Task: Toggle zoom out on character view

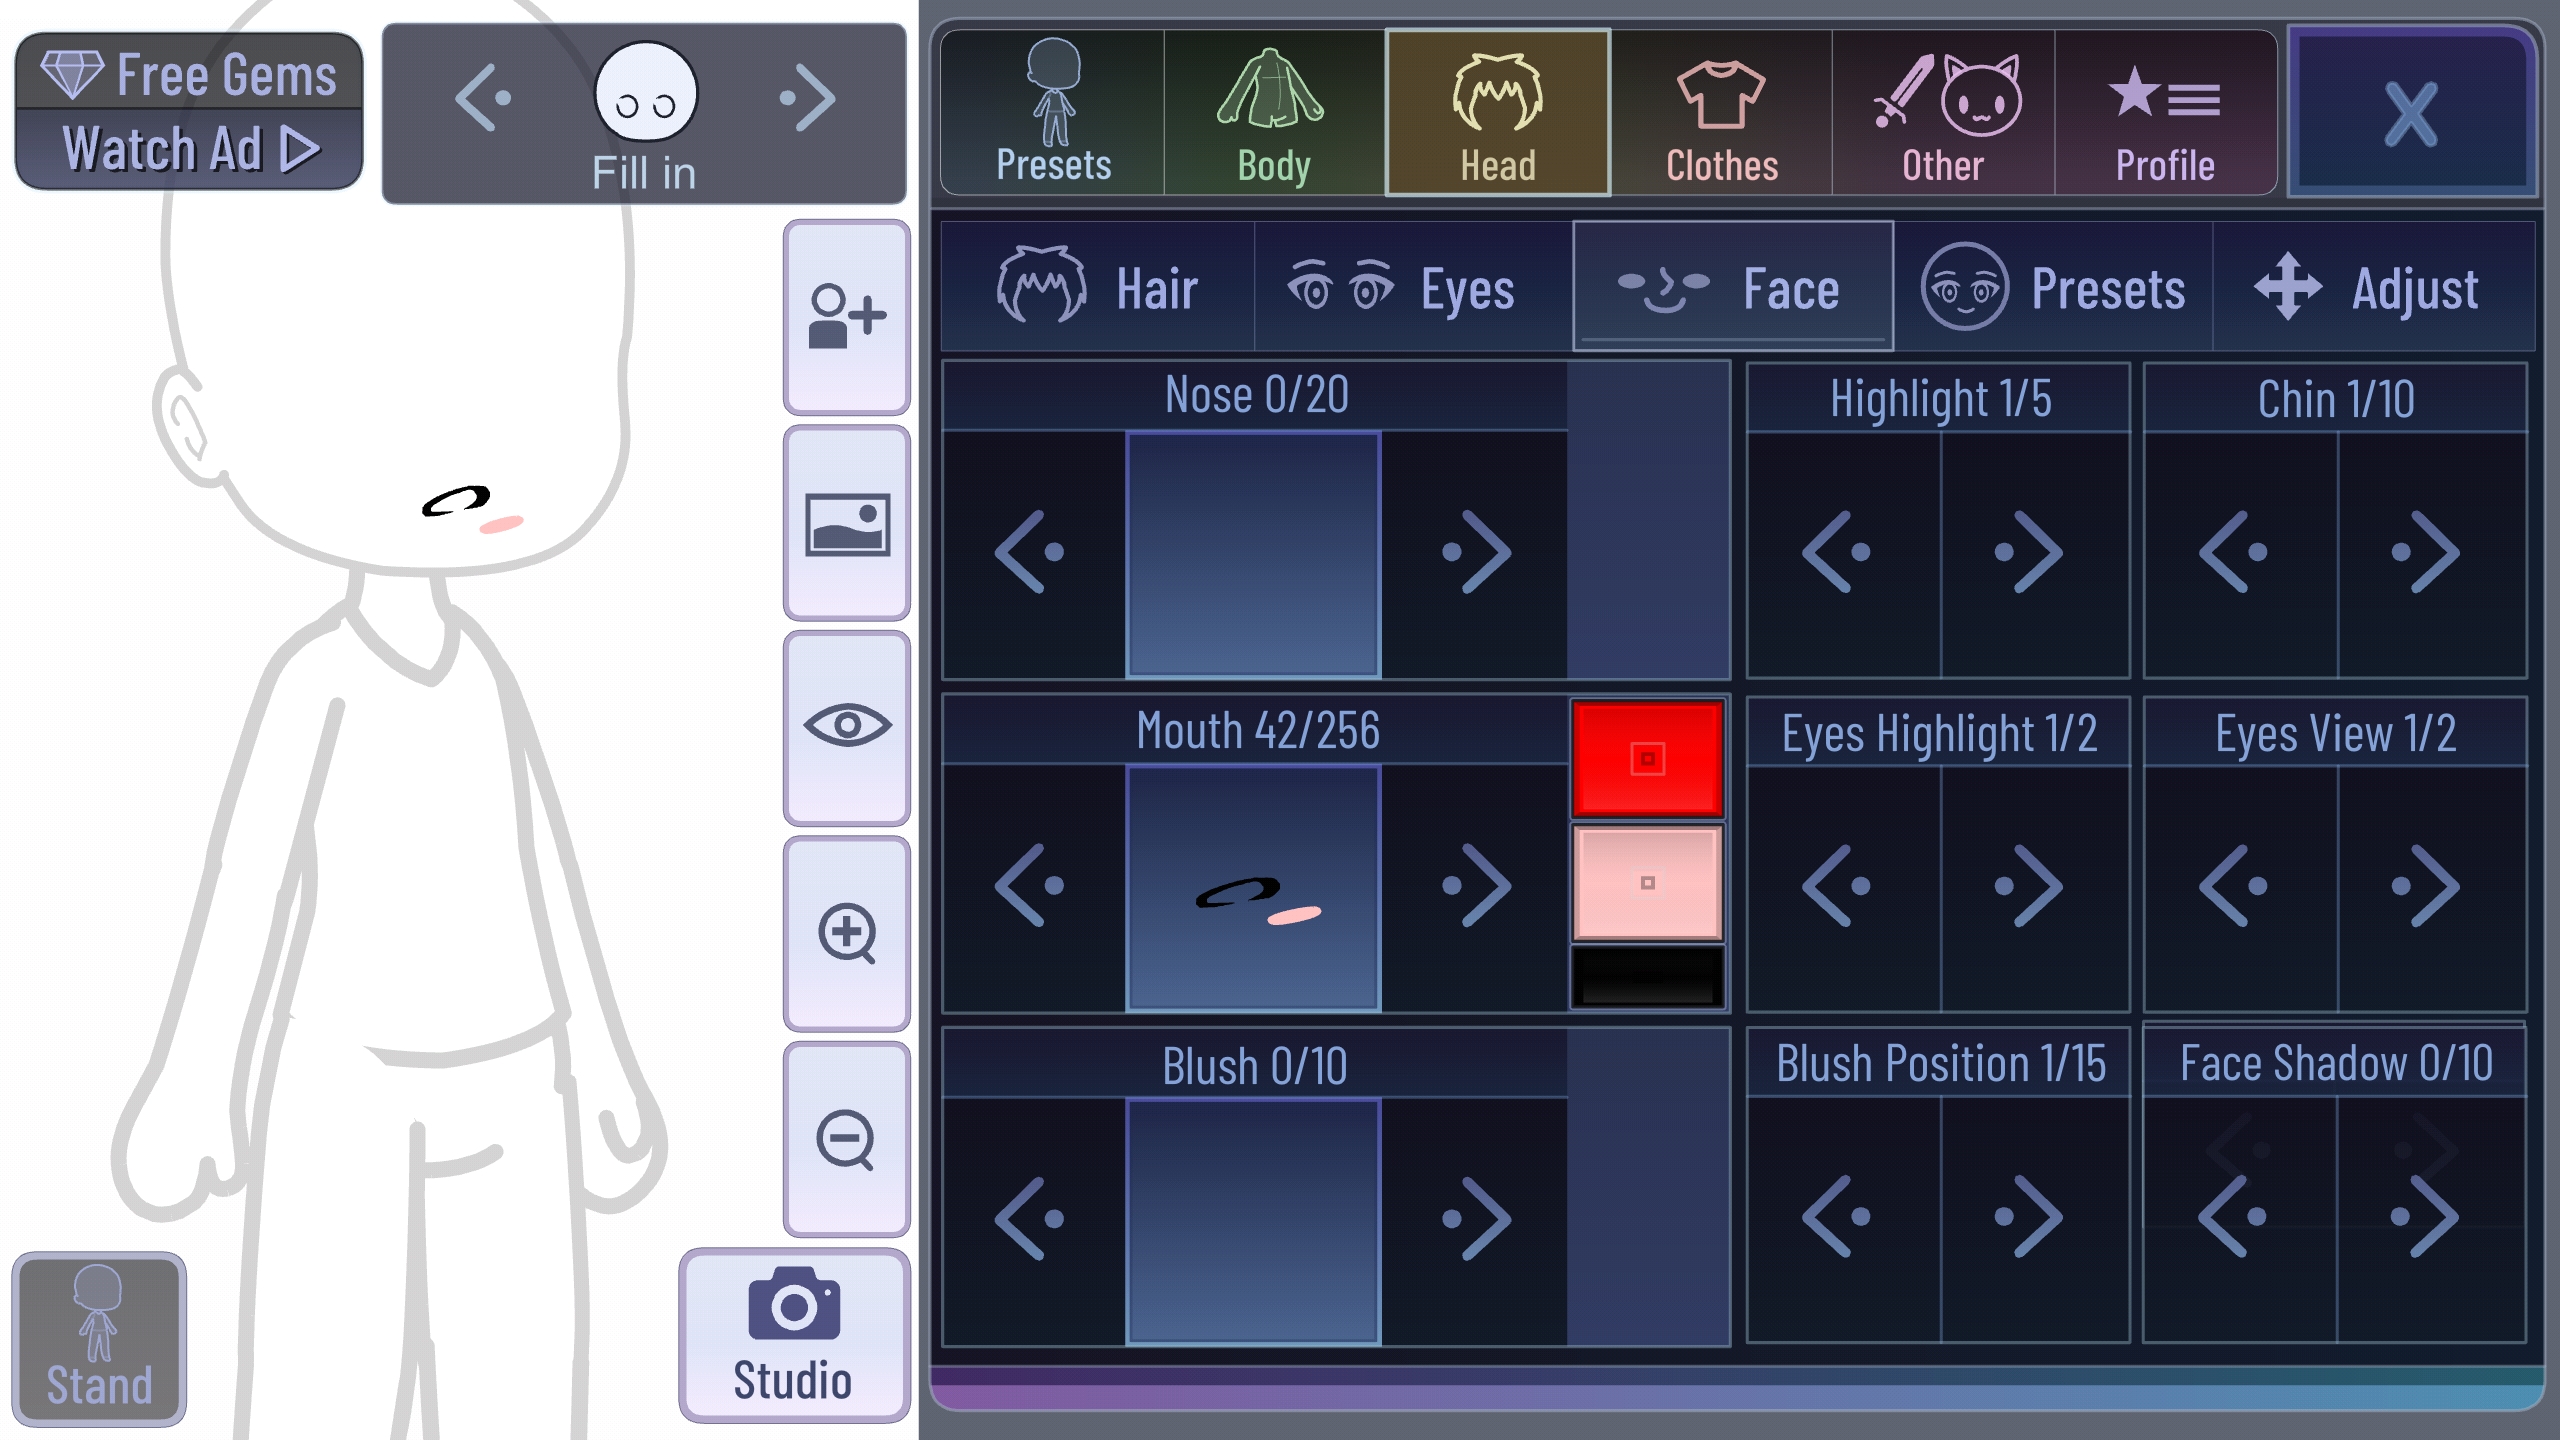Action: [x=846, y=1138]
